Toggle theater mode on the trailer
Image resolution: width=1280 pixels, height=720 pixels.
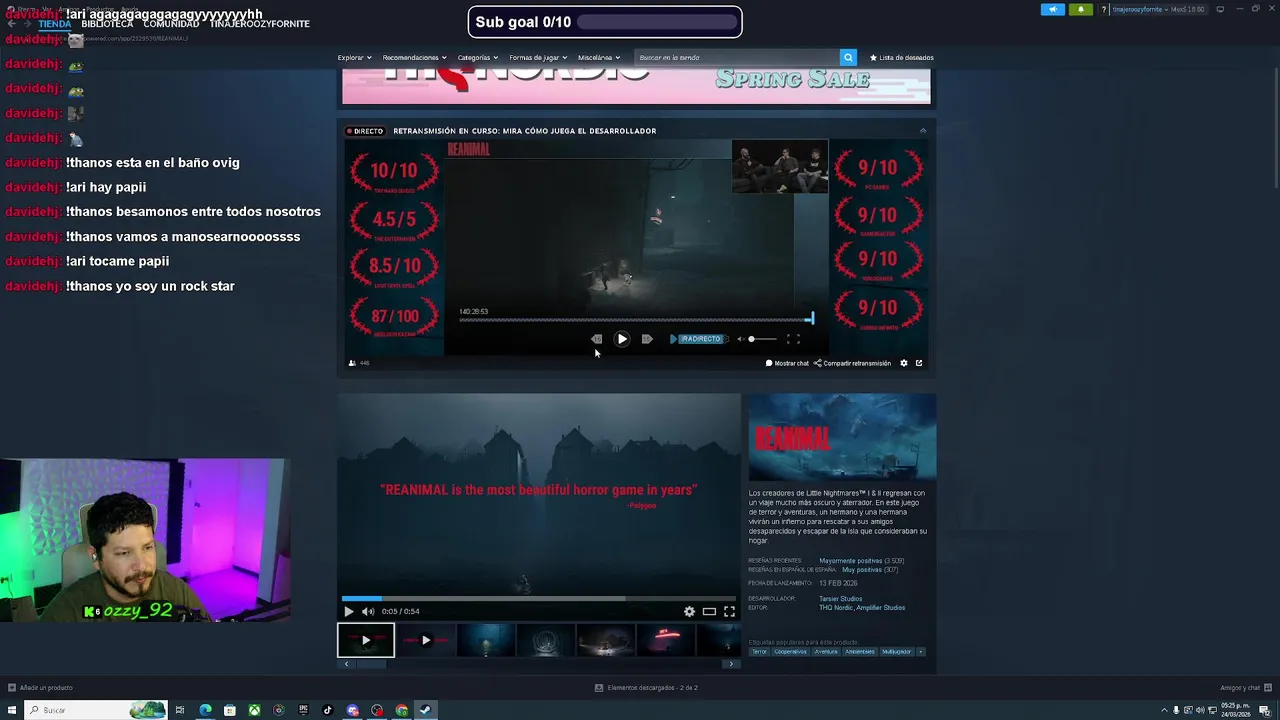point(709,611)
